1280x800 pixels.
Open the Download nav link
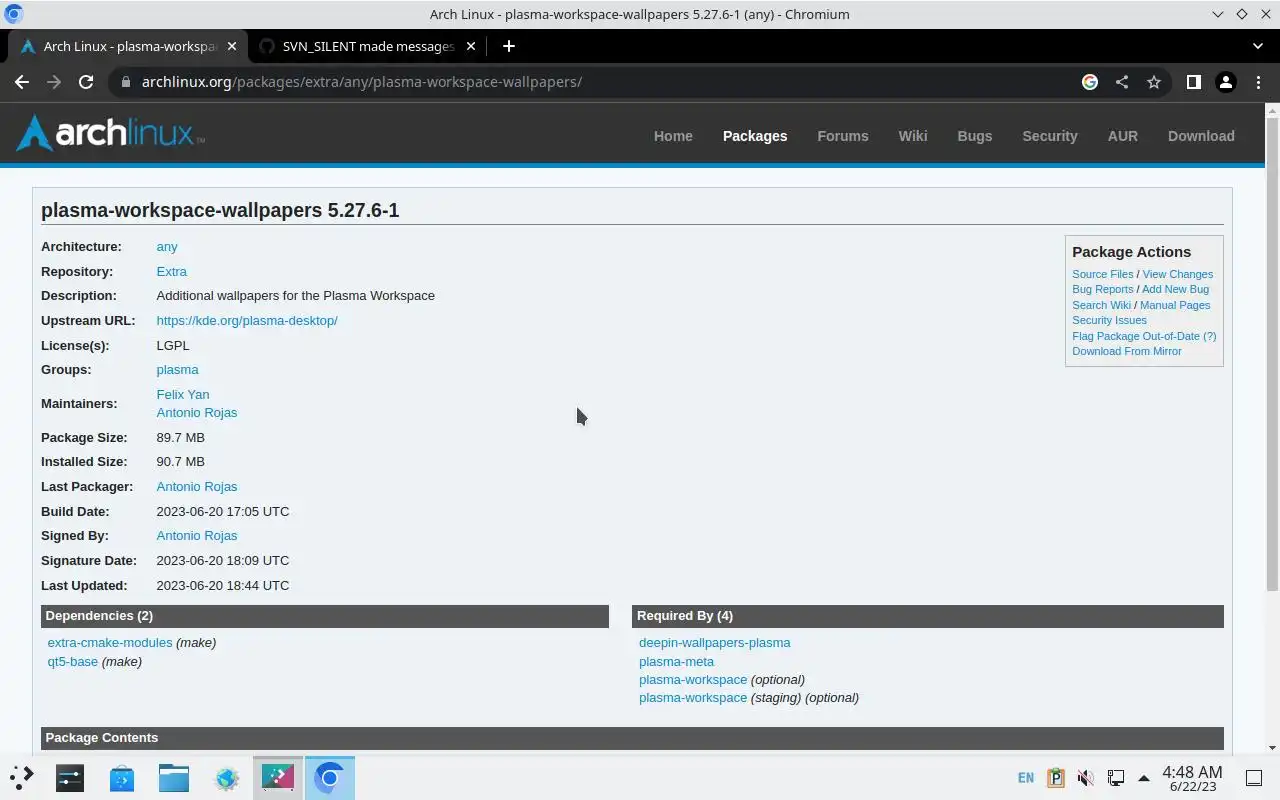coord(1201,136)
